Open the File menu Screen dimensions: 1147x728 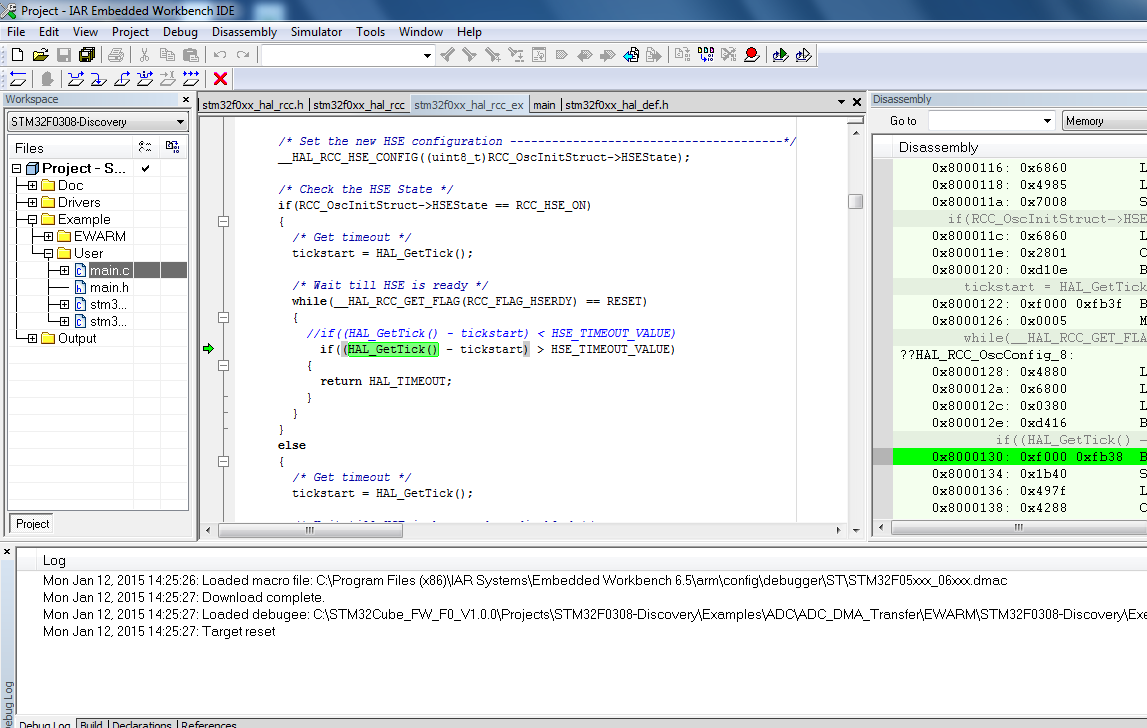coord(16,31)
